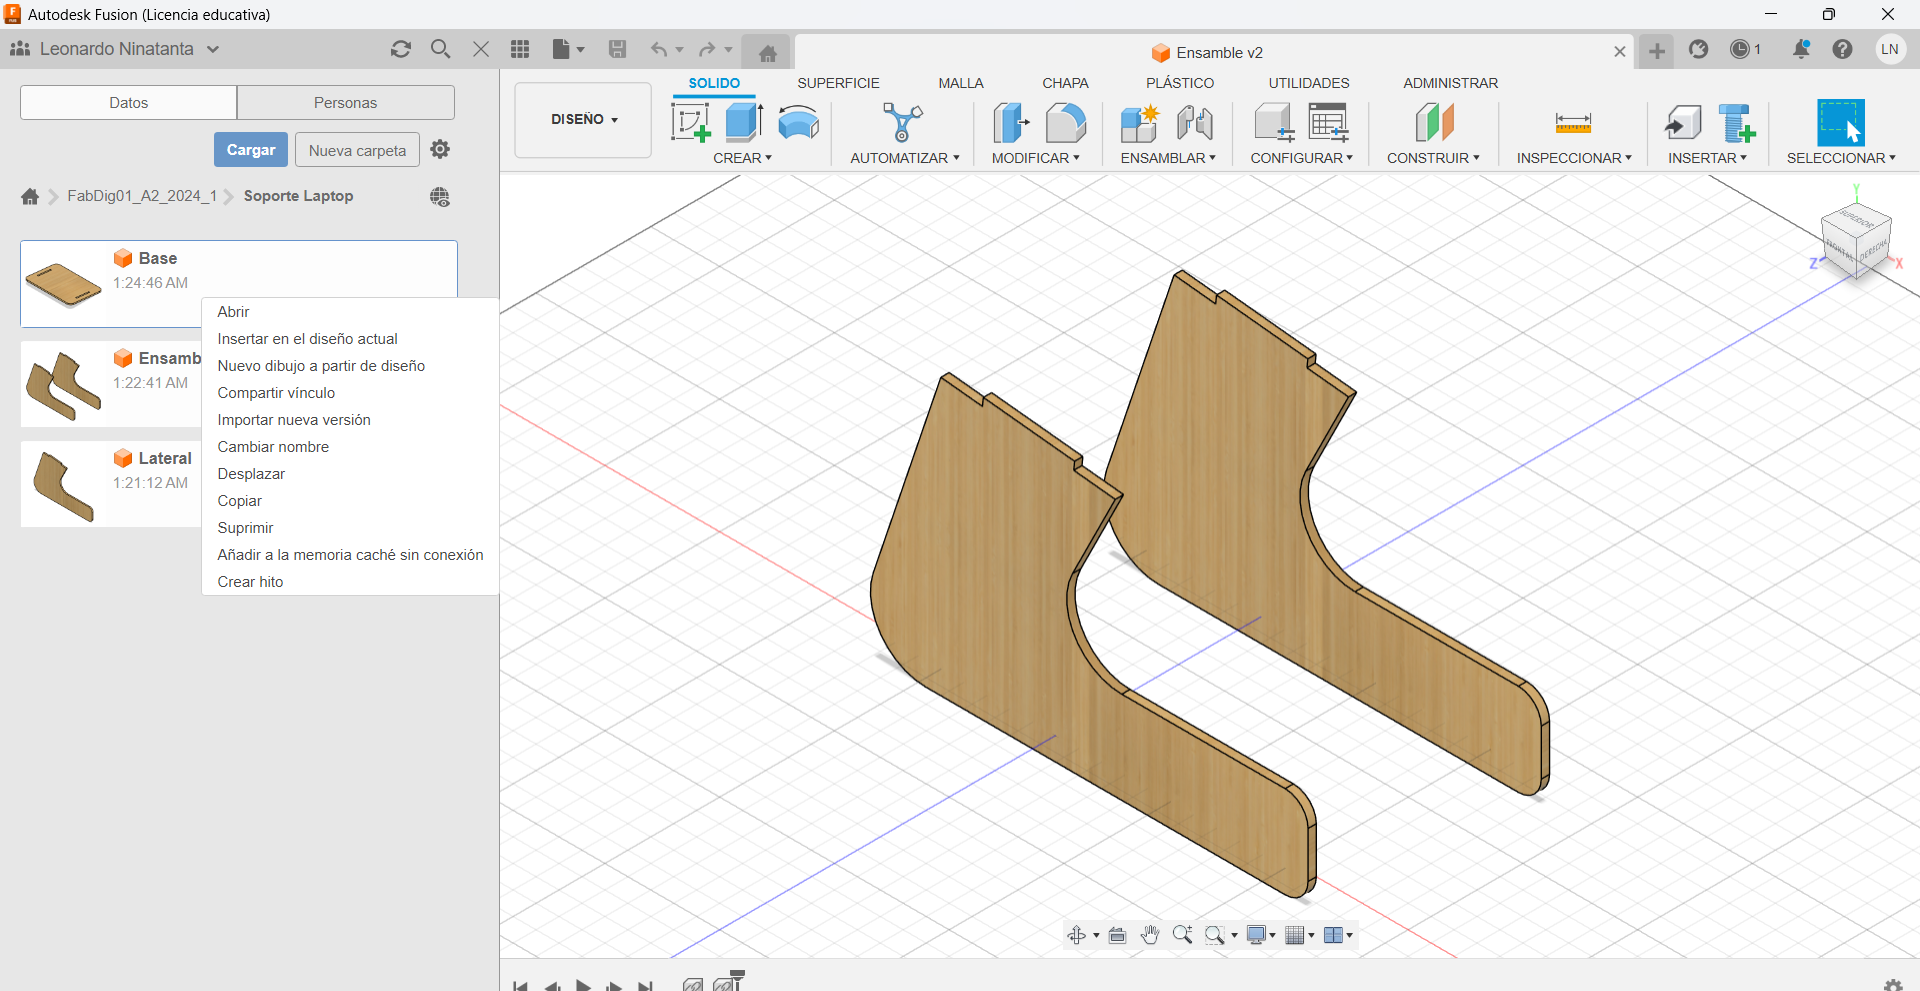Image resolution: width=1920 pixels, height=991 pixels.
Task: Select the Press Pull tool
Action: pyautogui.click(x=1011, y=123)
